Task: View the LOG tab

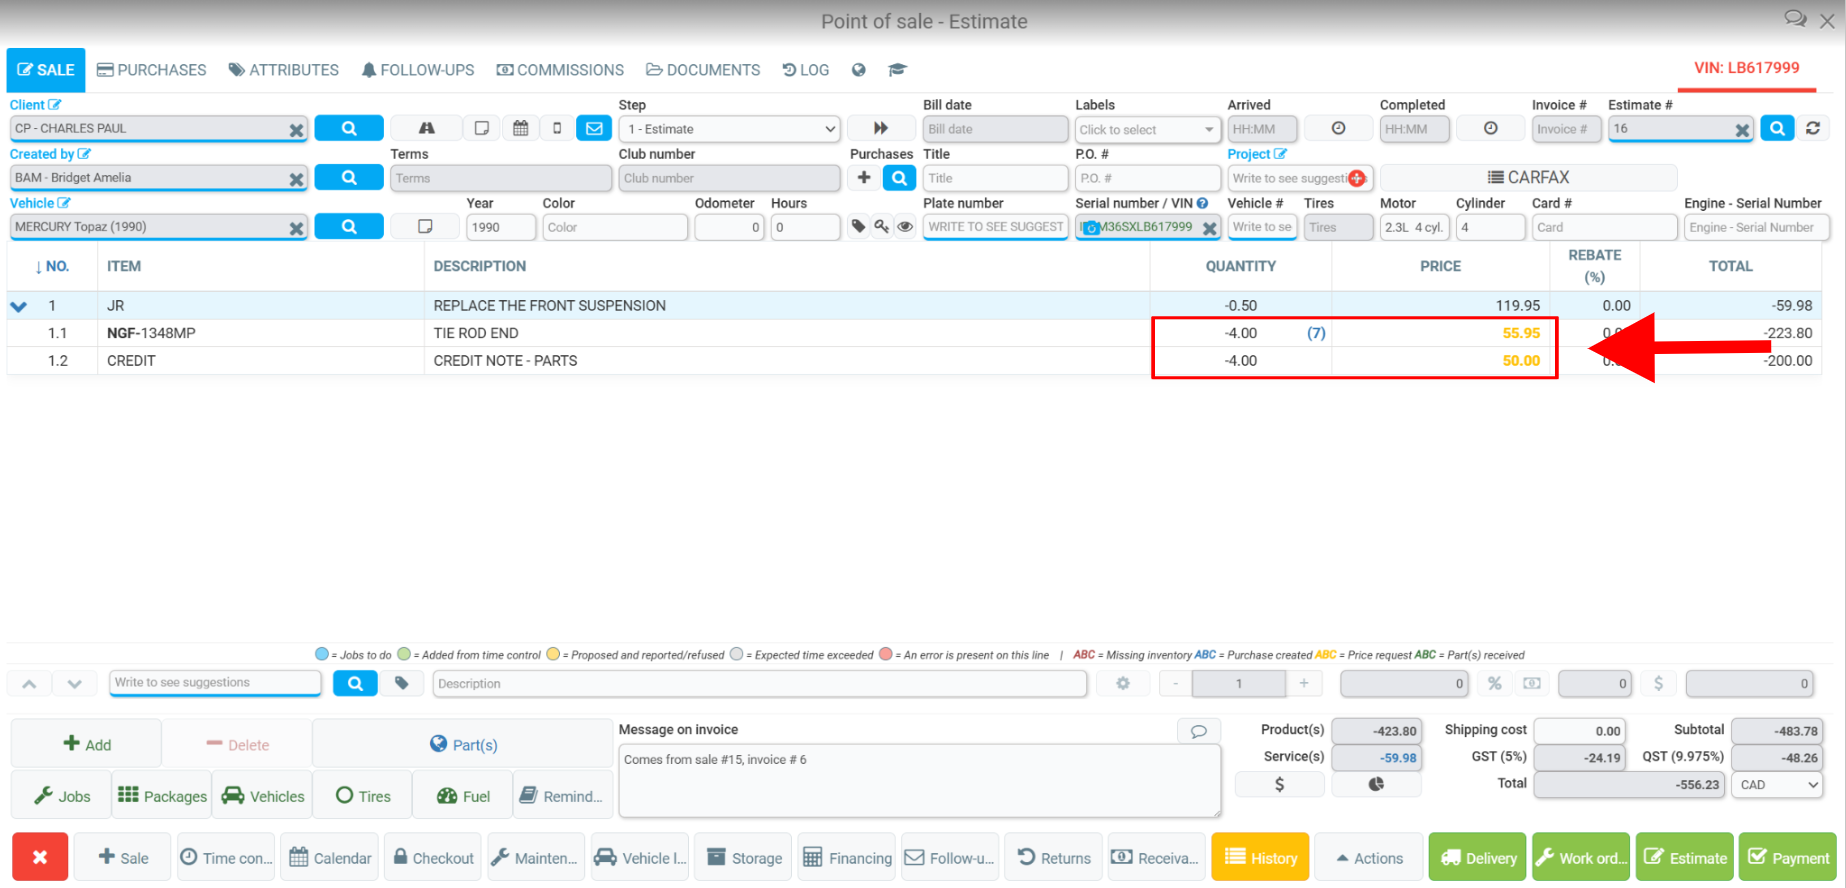Action: [806, 70]
